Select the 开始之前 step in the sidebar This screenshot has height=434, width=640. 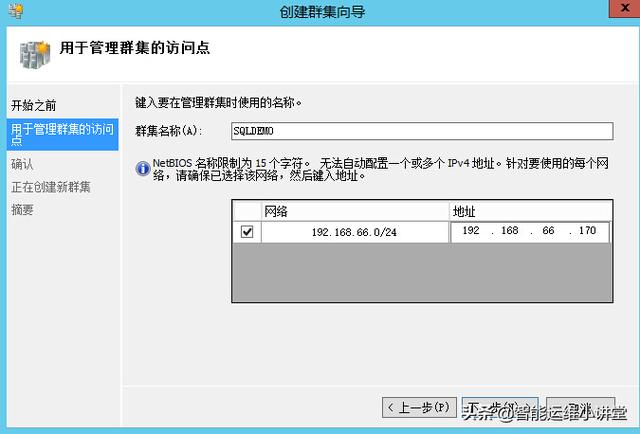click(33, 105)
